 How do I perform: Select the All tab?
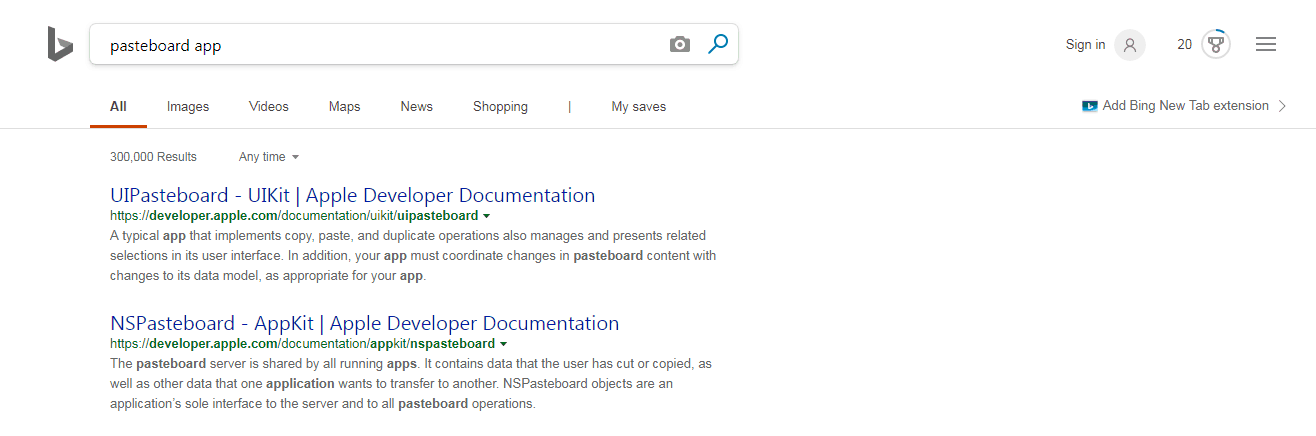(118, 106)
